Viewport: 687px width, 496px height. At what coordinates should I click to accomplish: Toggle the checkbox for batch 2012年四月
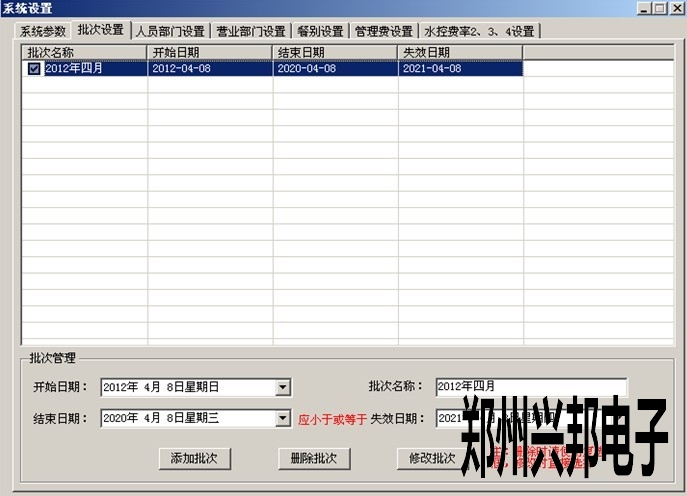coord(34,69)
